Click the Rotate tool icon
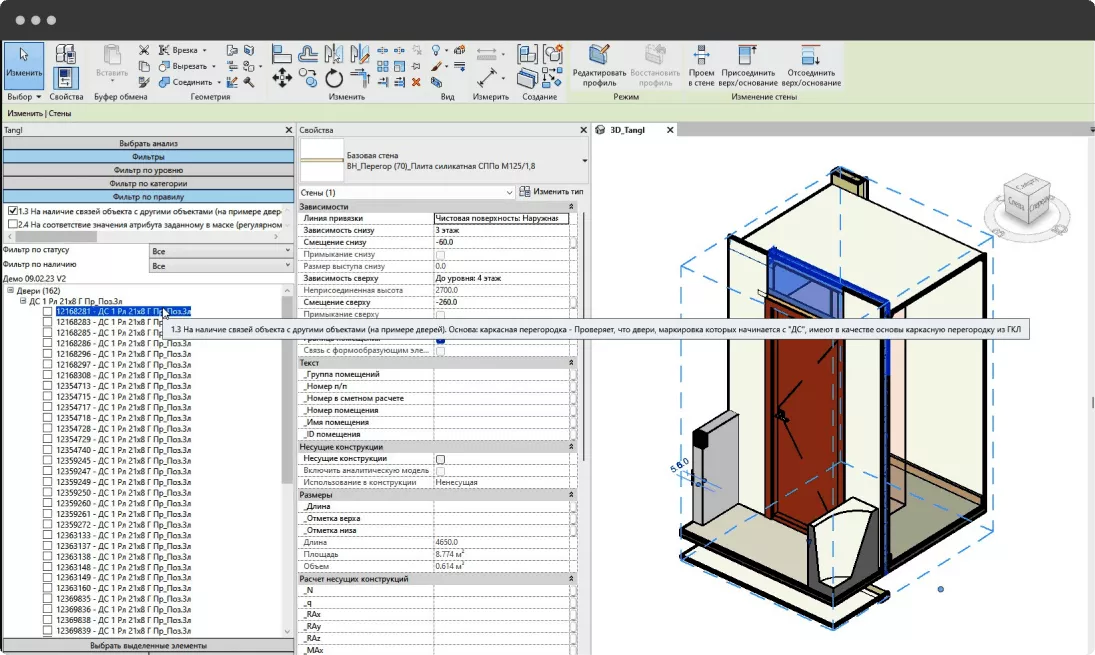Image resolution: width=1095 pixels, height=655 pixels. click(x=334, y=78)
